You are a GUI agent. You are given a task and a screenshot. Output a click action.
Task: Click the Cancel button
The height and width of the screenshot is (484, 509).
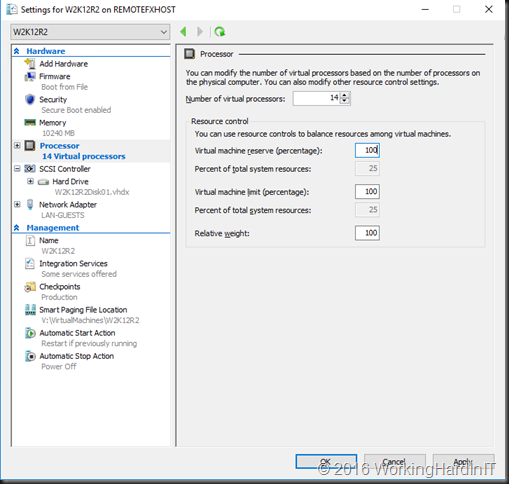click(395, 462)
